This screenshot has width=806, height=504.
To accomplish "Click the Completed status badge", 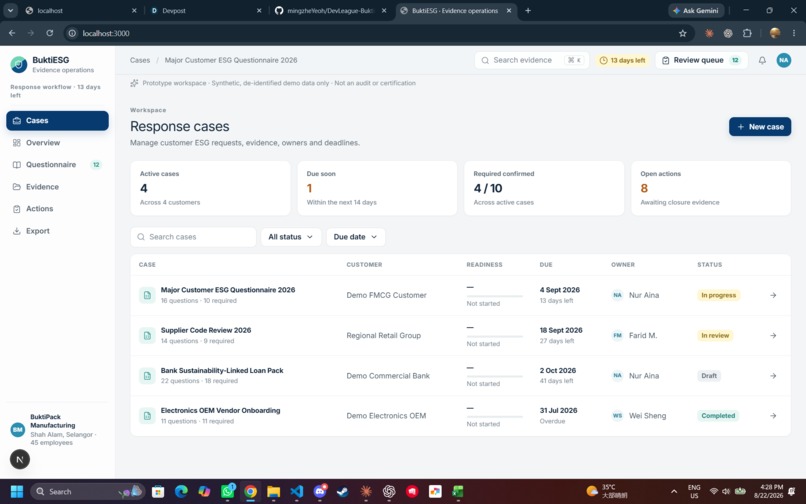I will click(718, 416).
